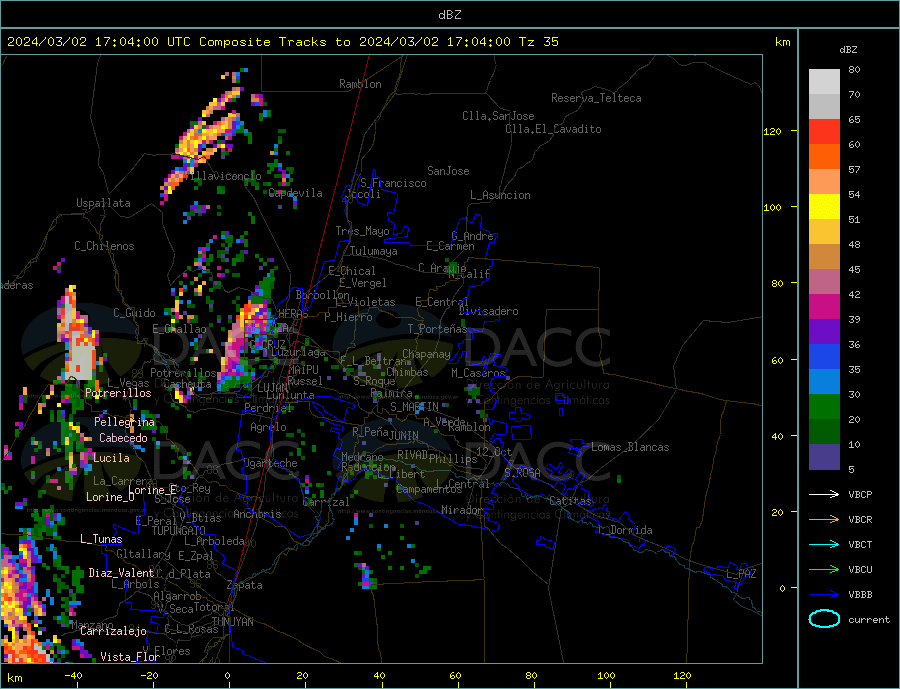Pick the purple 39–36 dBZ swatch
900x689 pixels.
click(824, 332)
